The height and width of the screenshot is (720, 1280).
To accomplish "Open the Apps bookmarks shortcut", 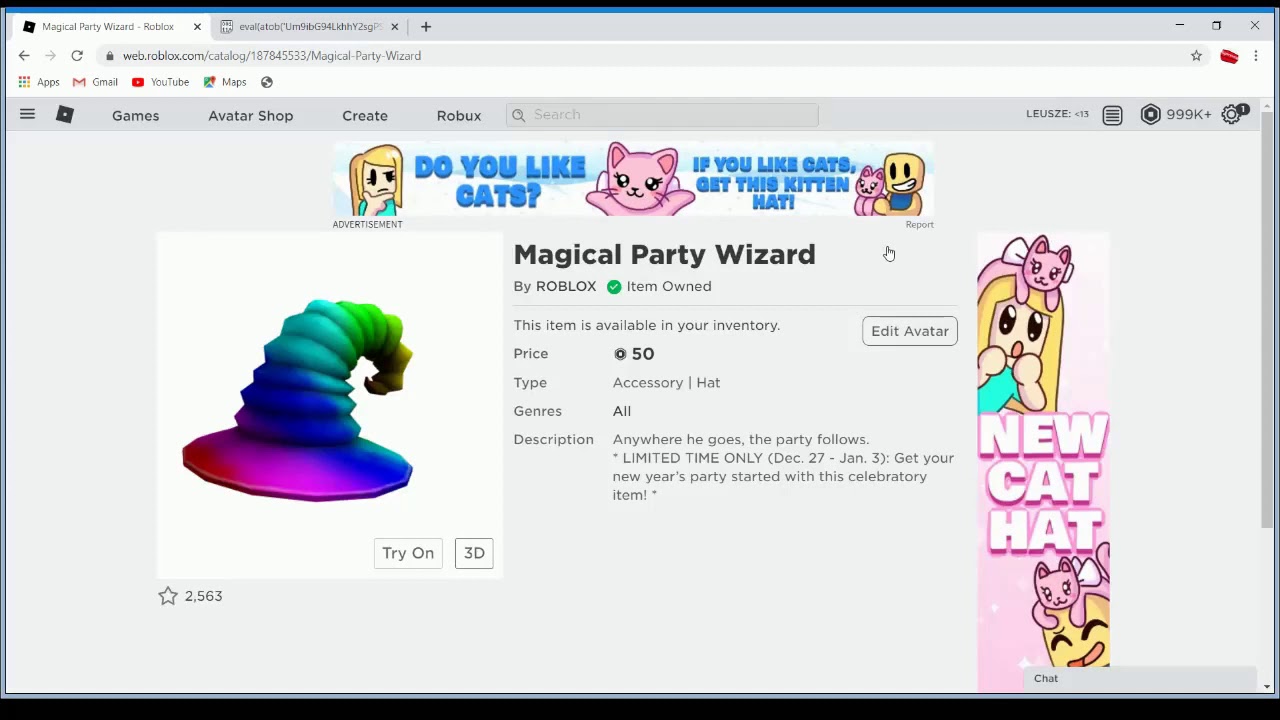I will click(x=39, y=82).
